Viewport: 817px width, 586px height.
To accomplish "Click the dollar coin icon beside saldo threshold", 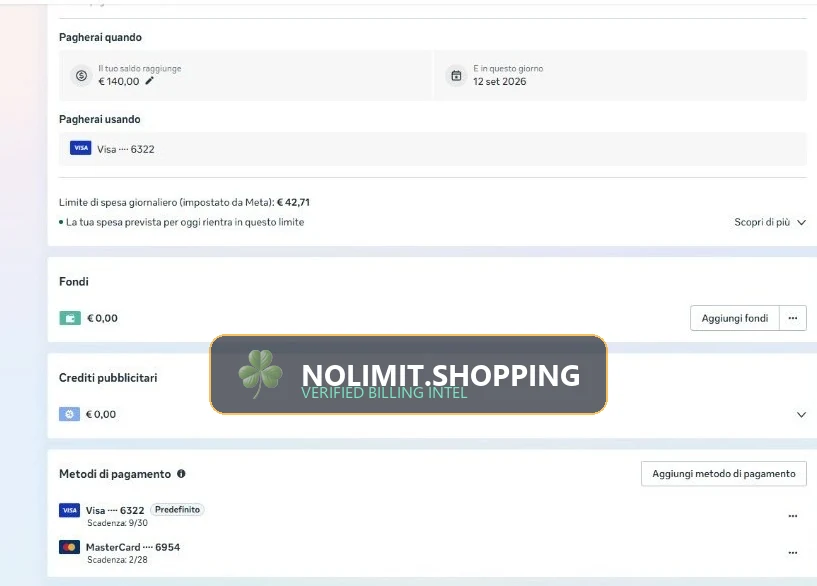I will pos(81,76).
